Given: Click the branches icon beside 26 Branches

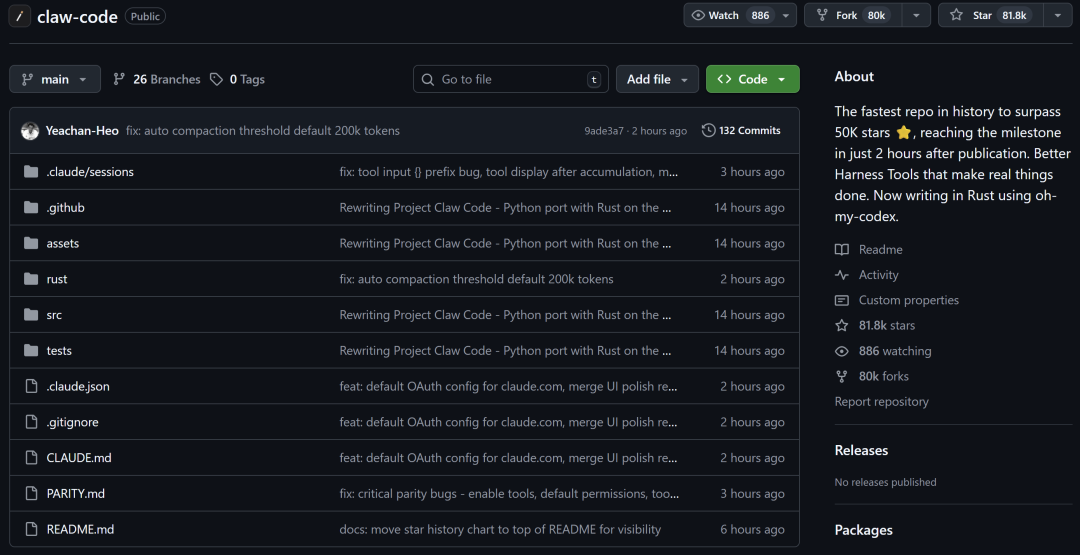Looking at the screenshot, I should (x=120, y=79).
